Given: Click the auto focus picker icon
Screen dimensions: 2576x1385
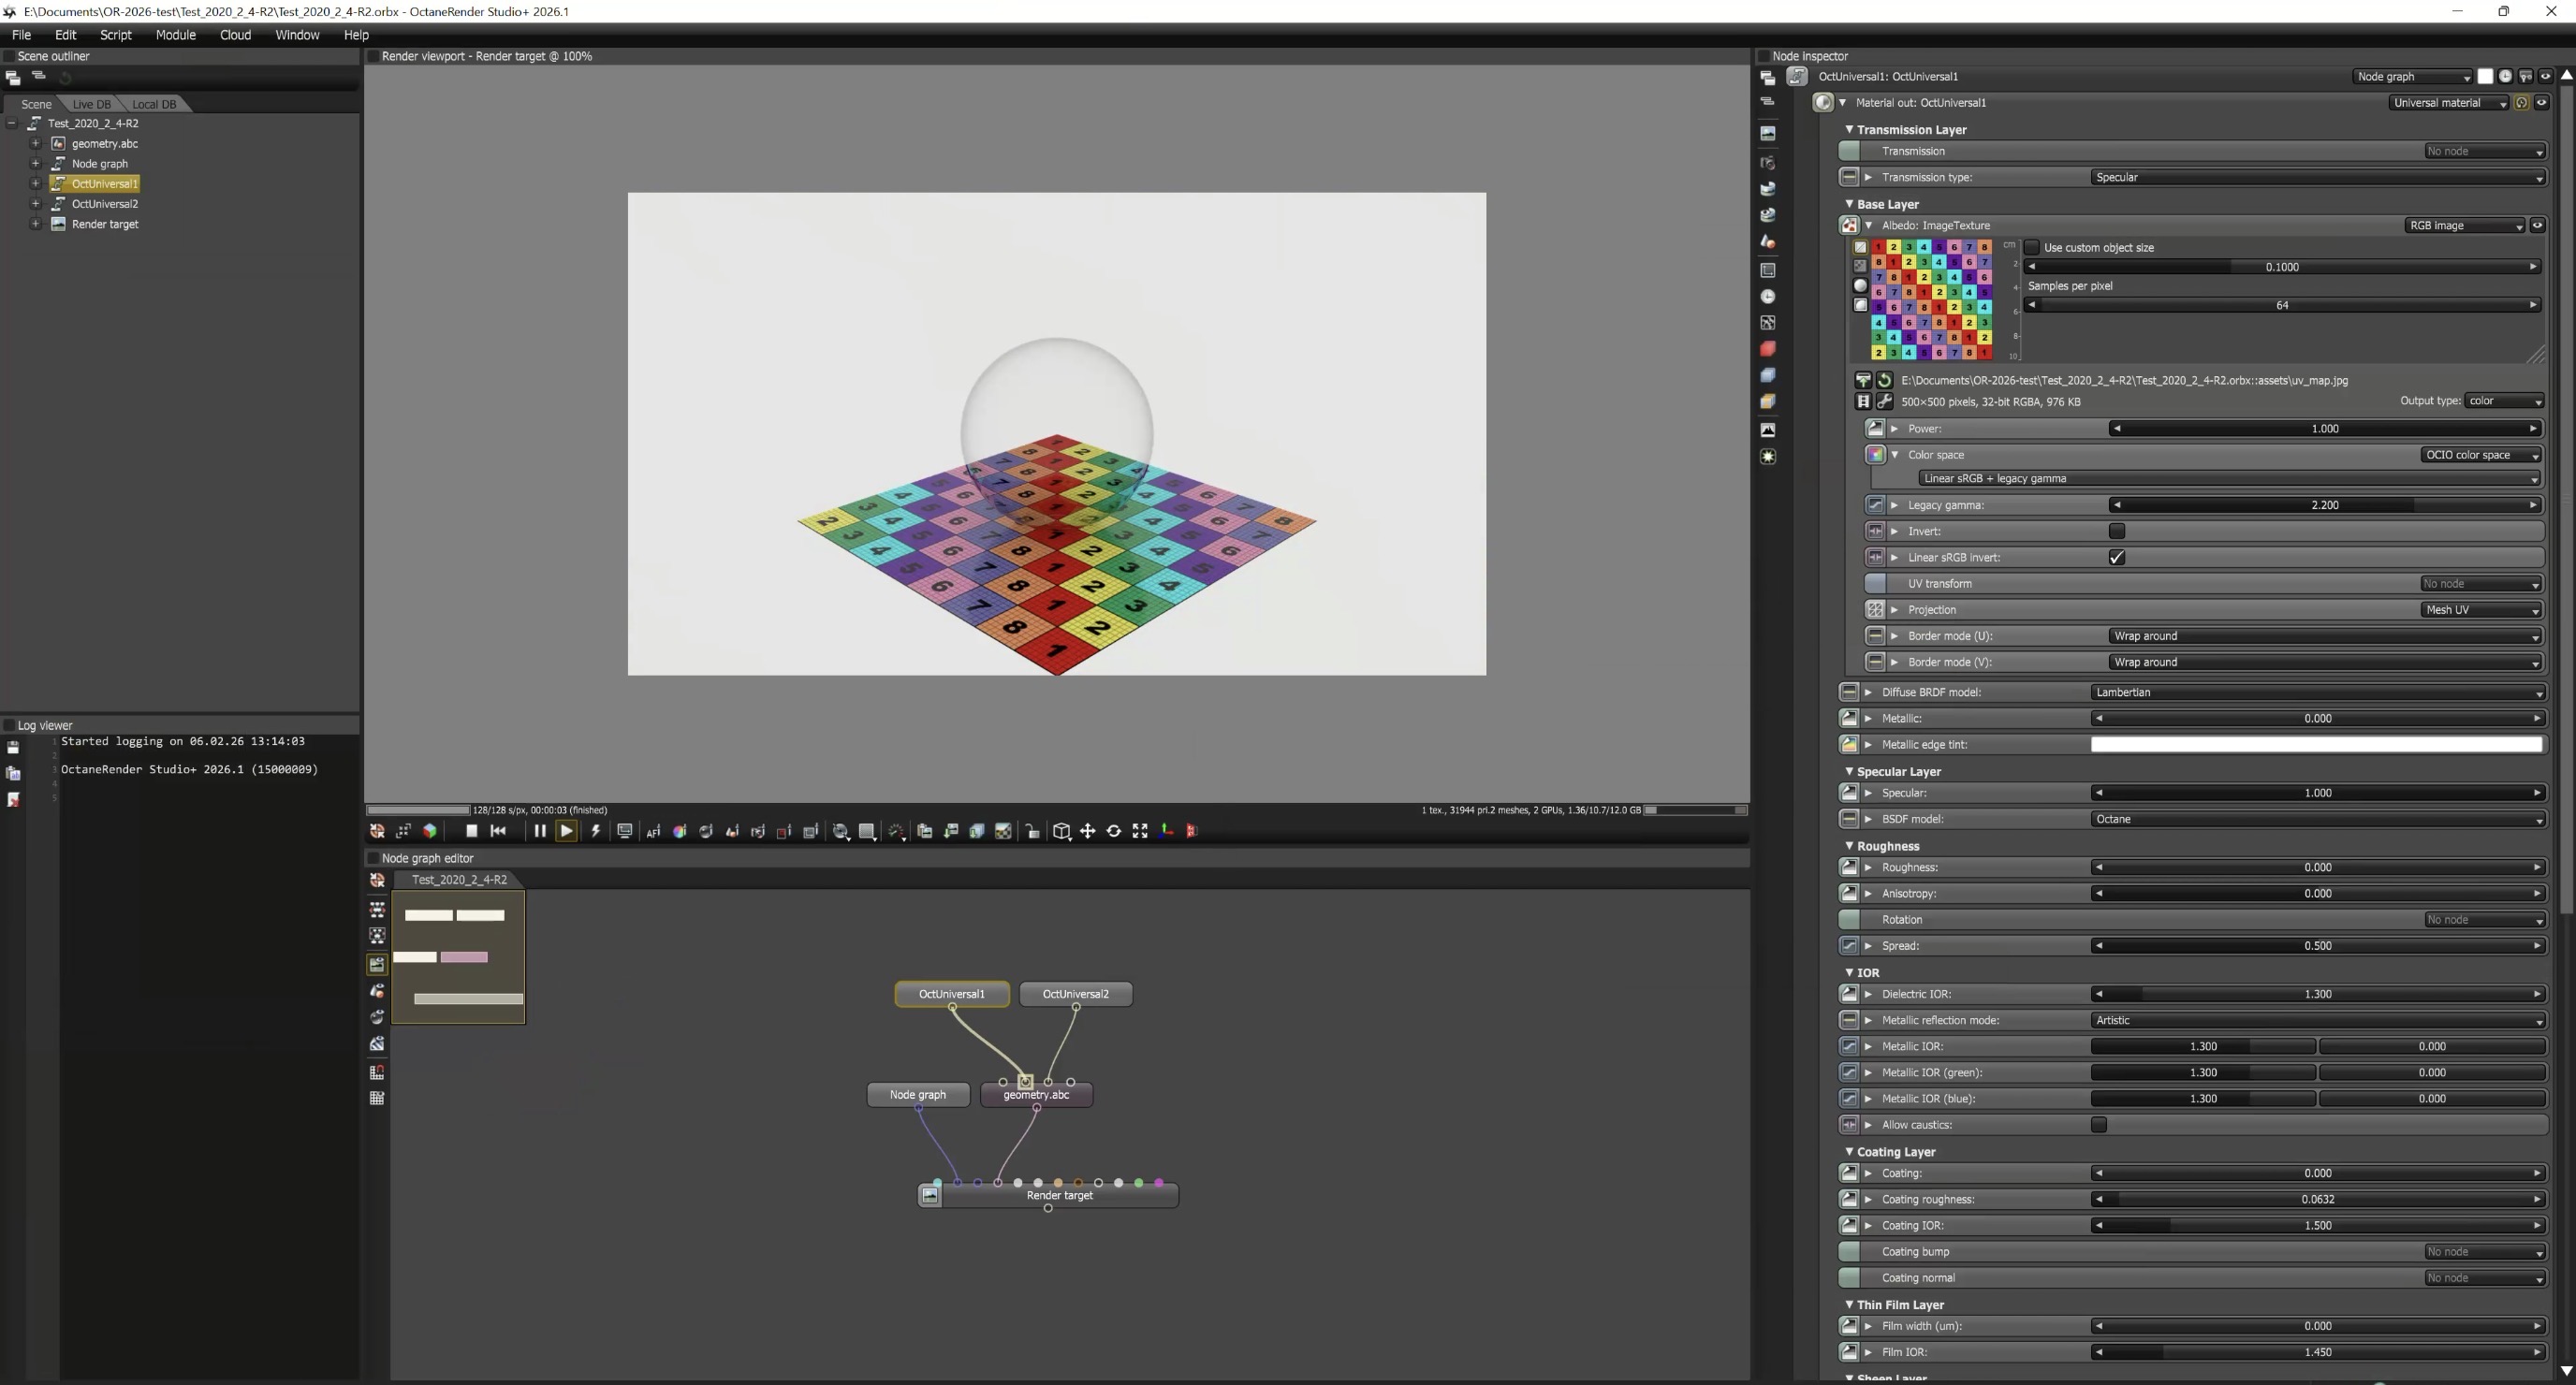Looking at the screenshot, I should [x=653, y=831].
